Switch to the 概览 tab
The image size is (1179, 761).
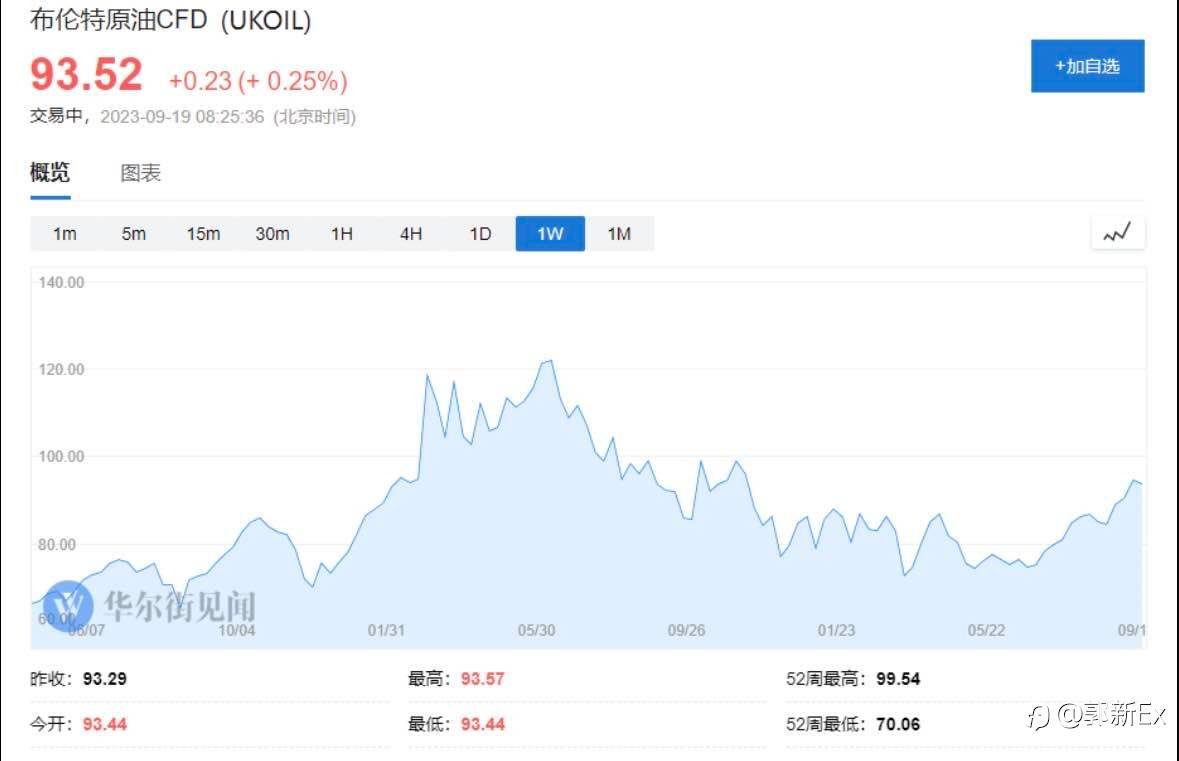[50, 173]
